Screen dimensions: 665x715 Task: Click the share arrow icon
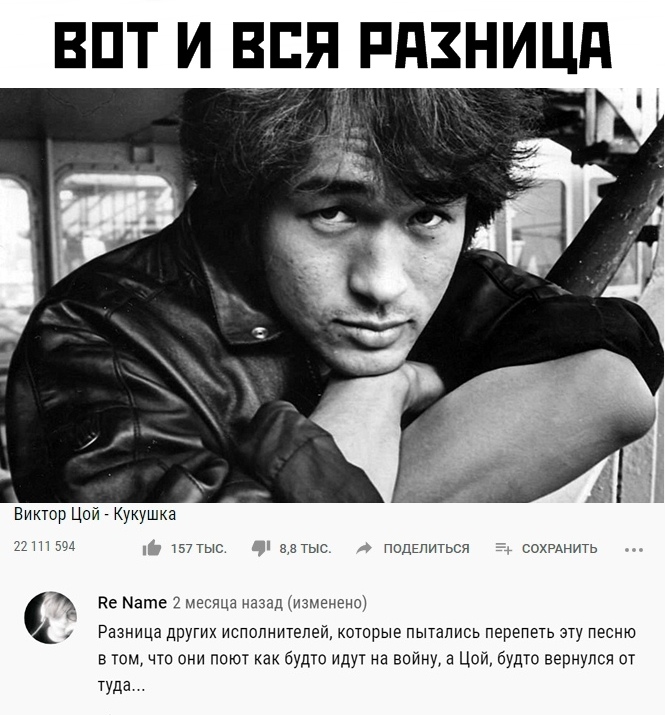364,548
